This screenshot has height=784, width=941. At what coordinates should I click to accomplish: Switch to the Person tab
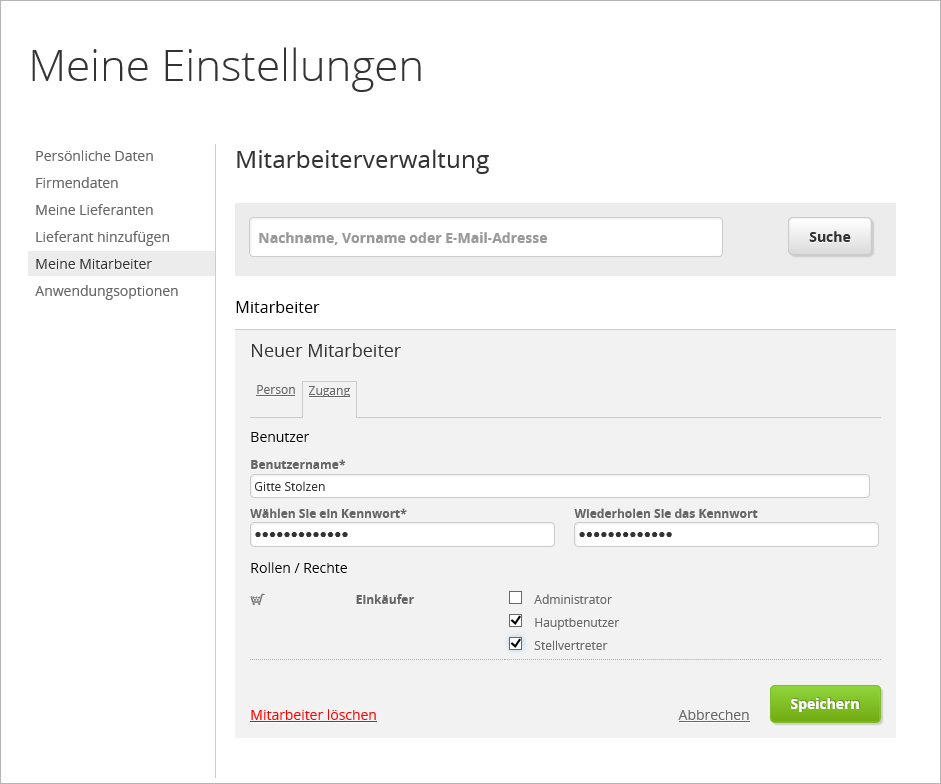275,390
